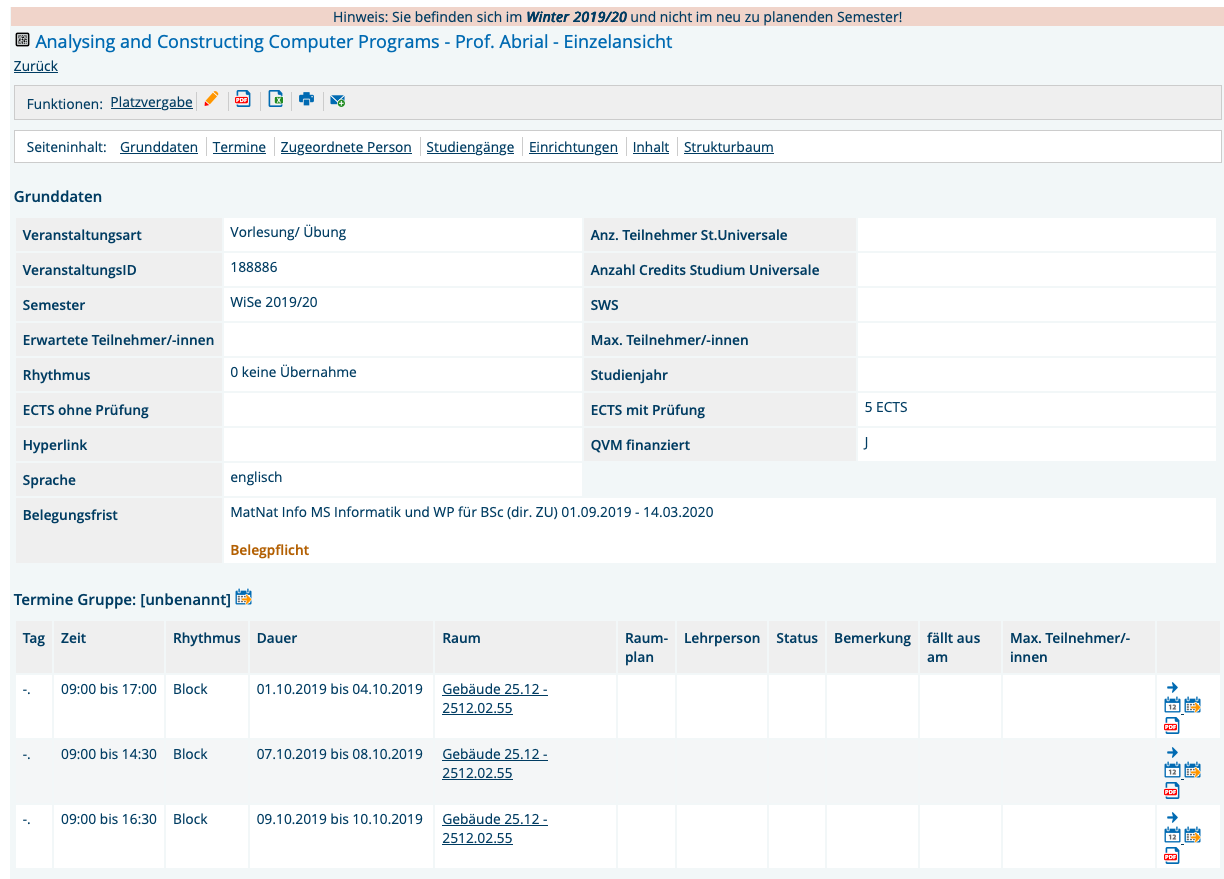Click date range 01.10.2019 bis 04.10.2019
This screenshot has width=1224, height=879.
point(340,689)
